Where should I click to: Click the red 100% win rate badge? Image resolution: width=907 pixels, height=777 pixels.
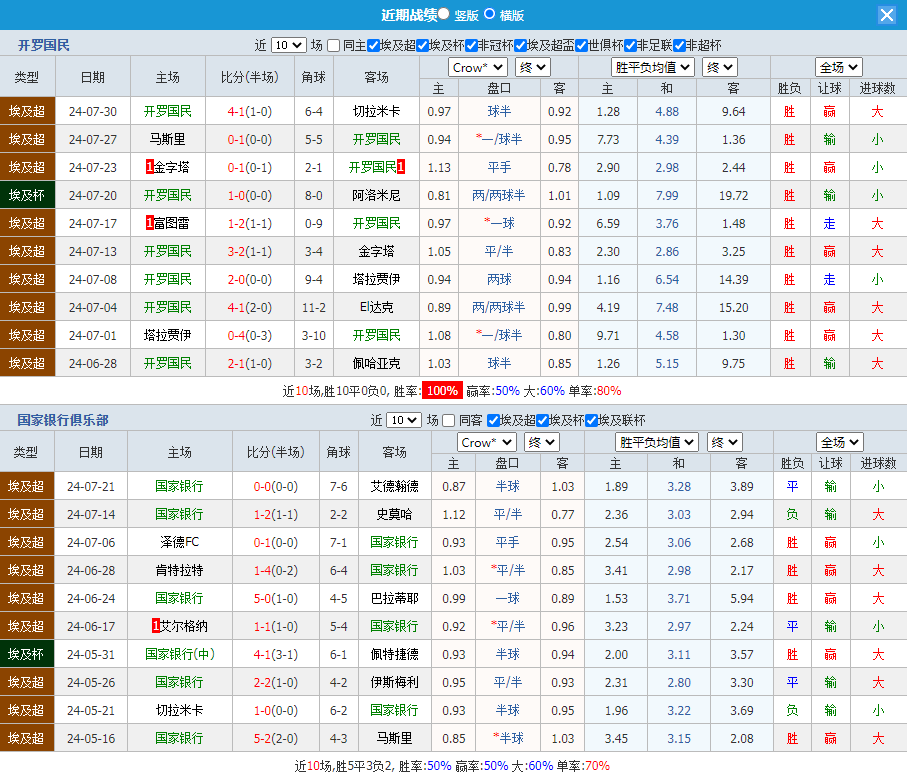pos(441,391)
